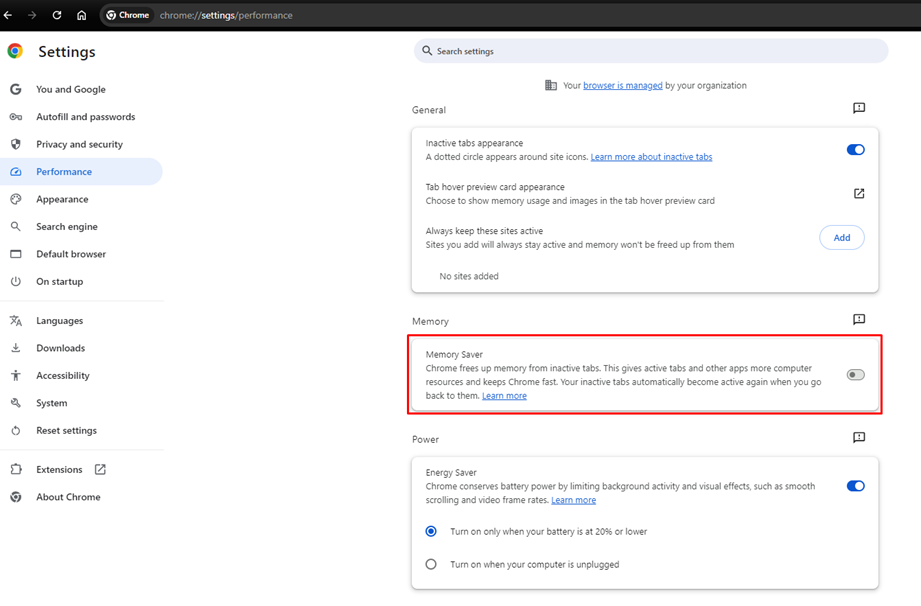Click the browser back arrow icon
Screen dimensions: 921x606
8,15
